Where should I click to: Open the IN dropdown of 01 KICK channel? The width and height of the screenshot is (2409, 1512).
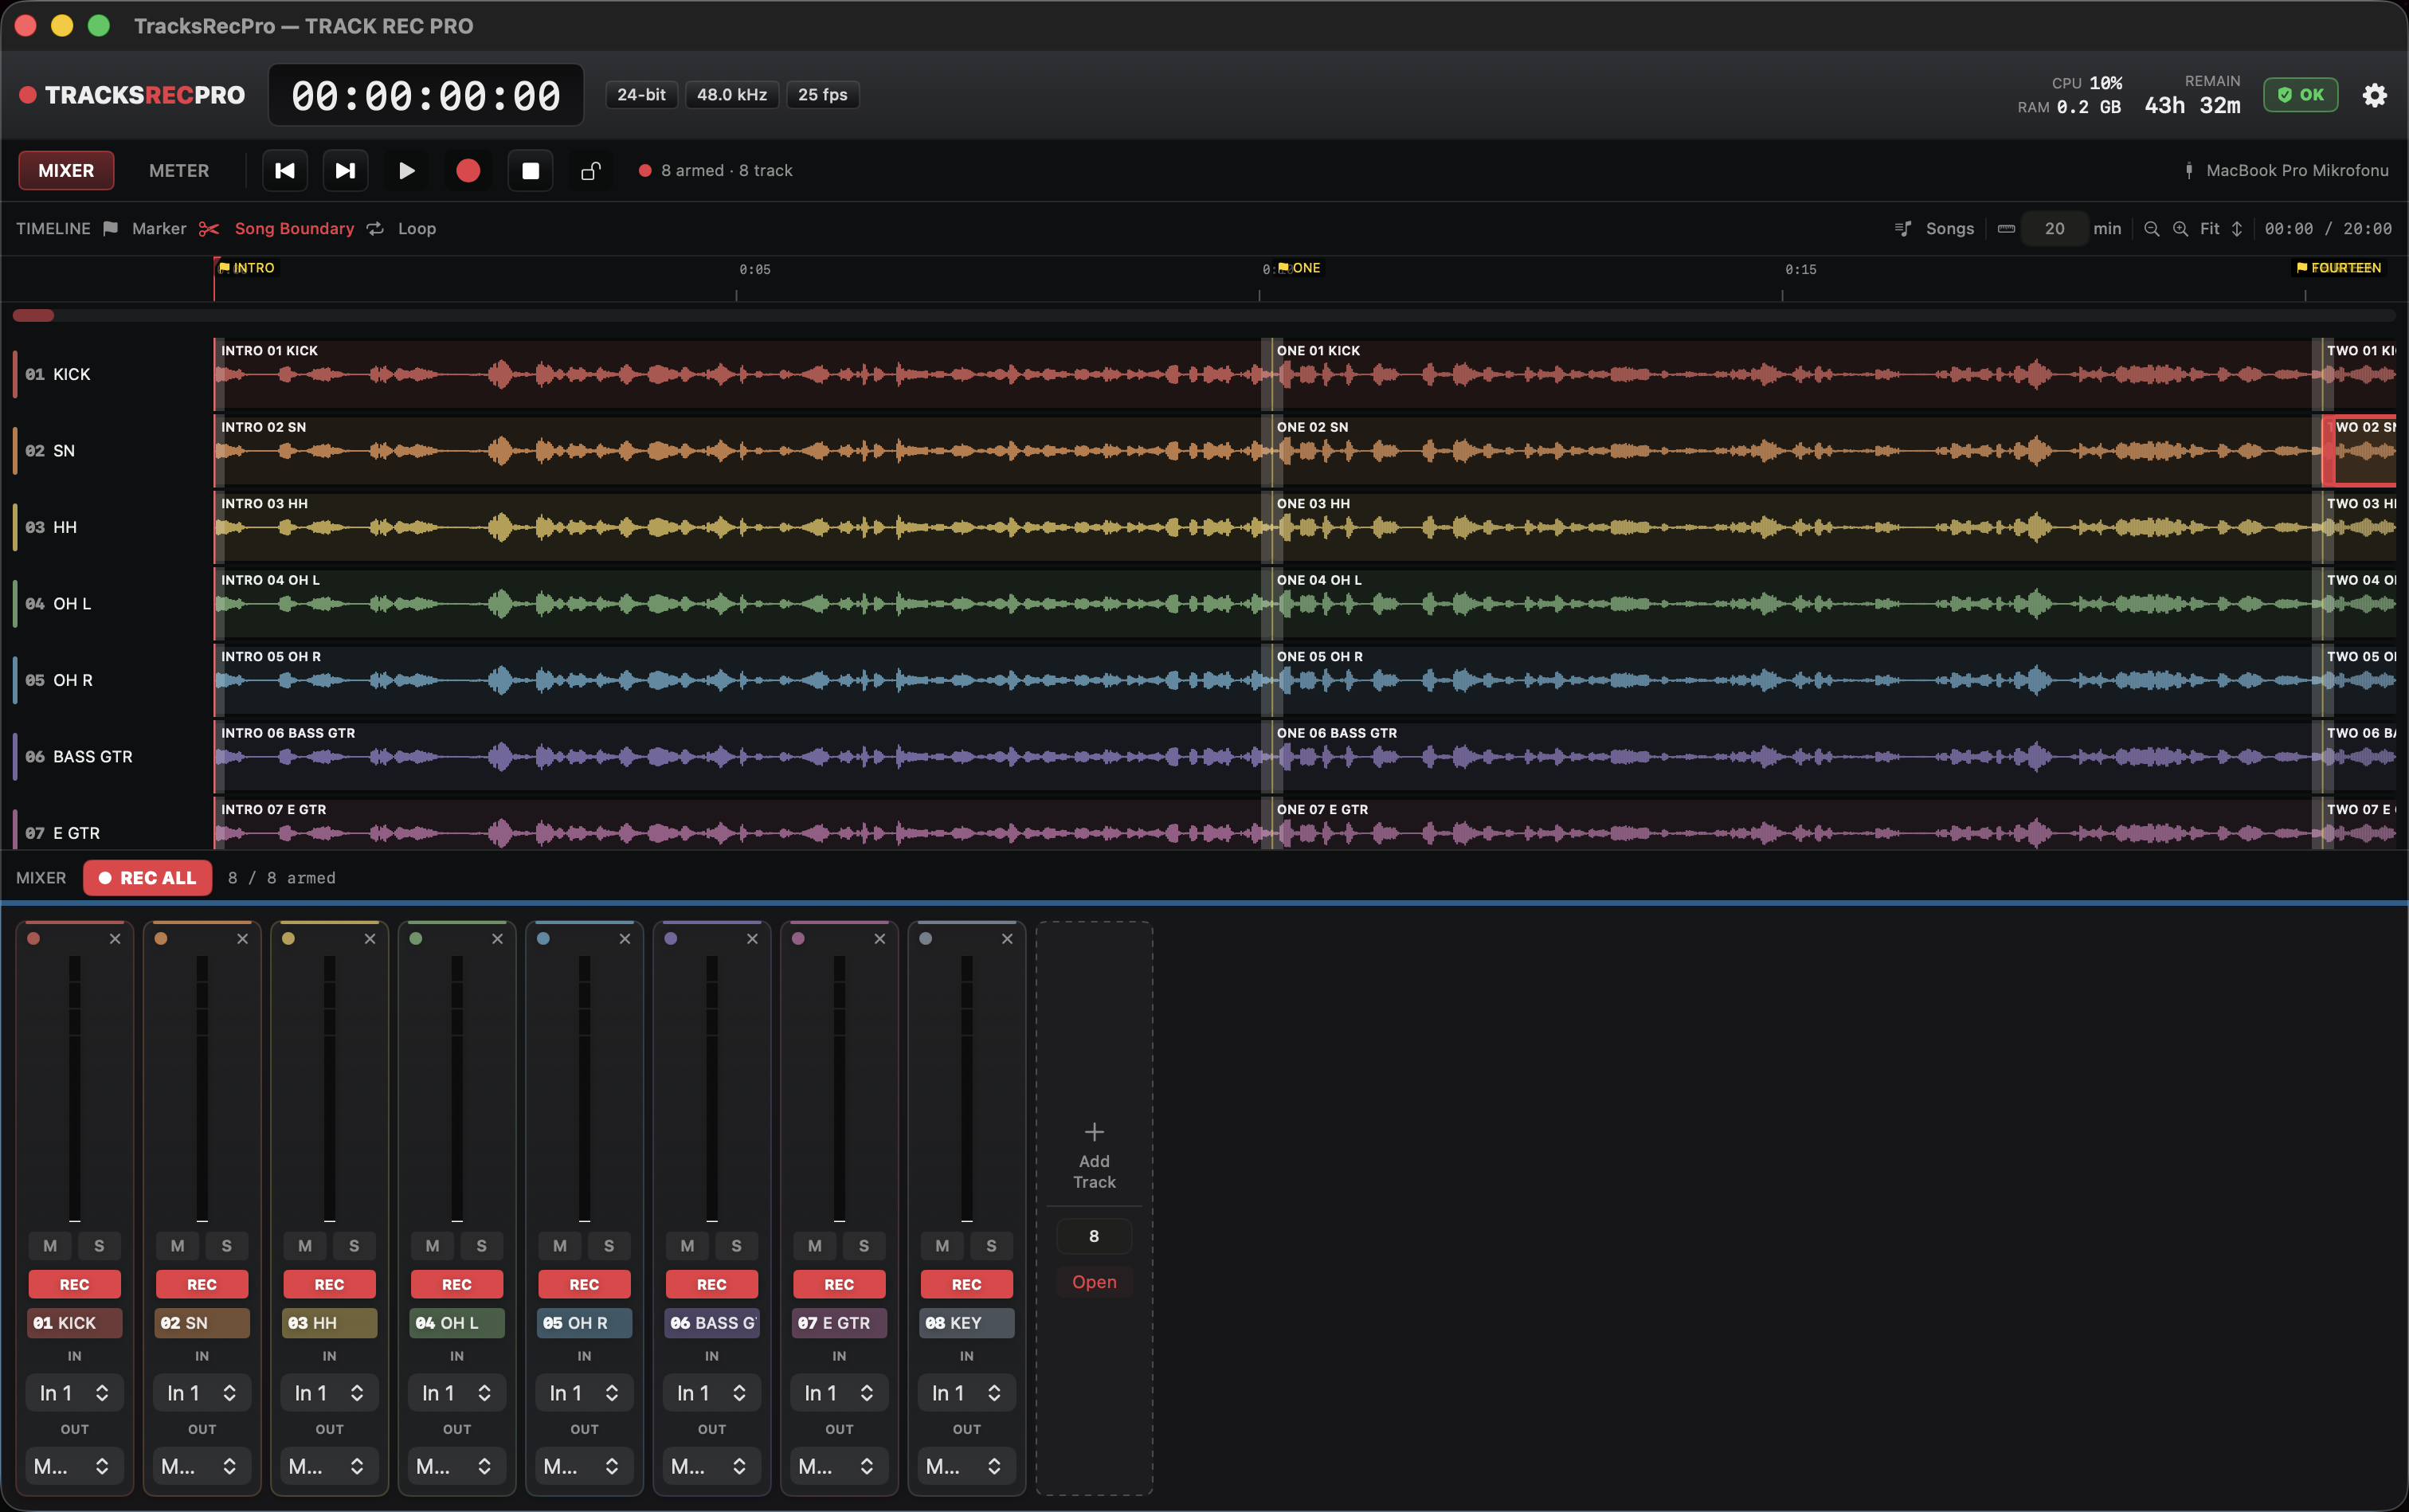click(x=75, y=1393)
